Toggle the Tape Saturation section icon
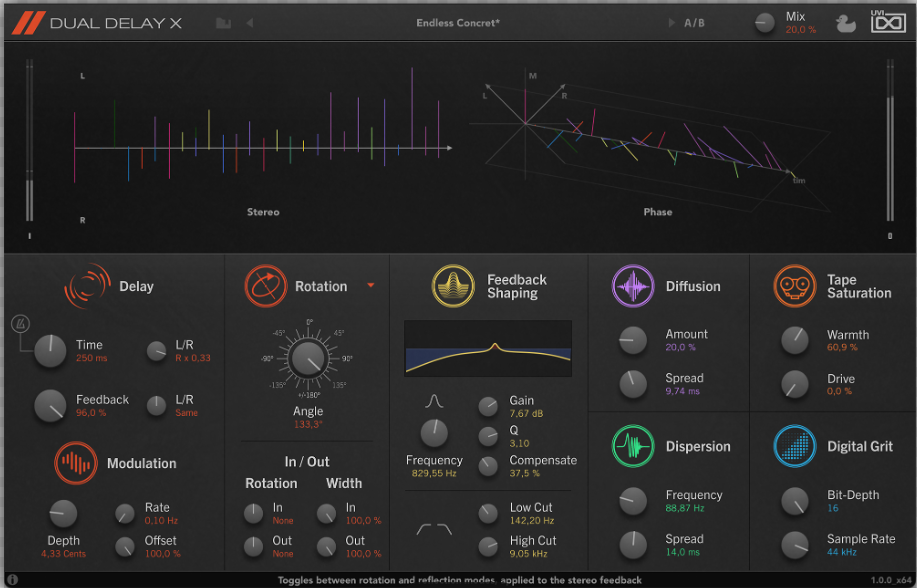 (794, 286)
